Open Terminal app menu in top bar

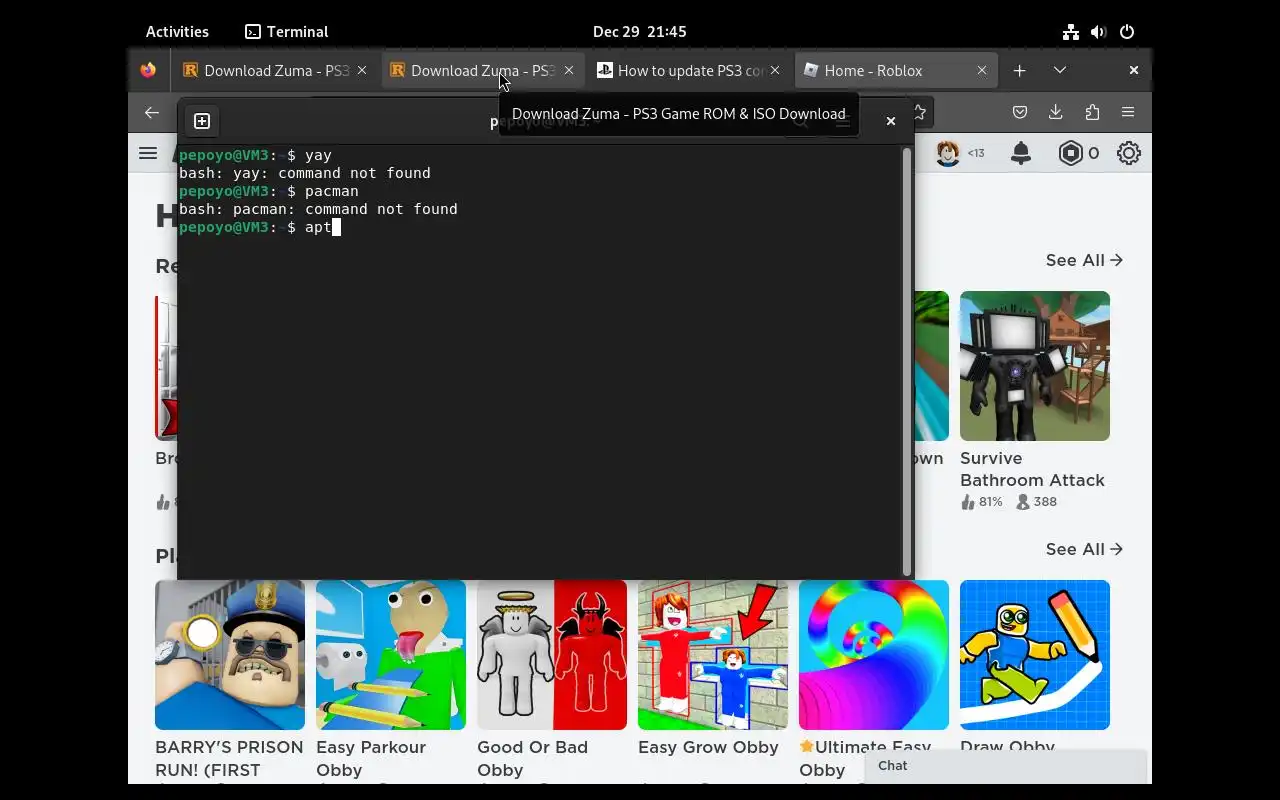tap(287, 32)
